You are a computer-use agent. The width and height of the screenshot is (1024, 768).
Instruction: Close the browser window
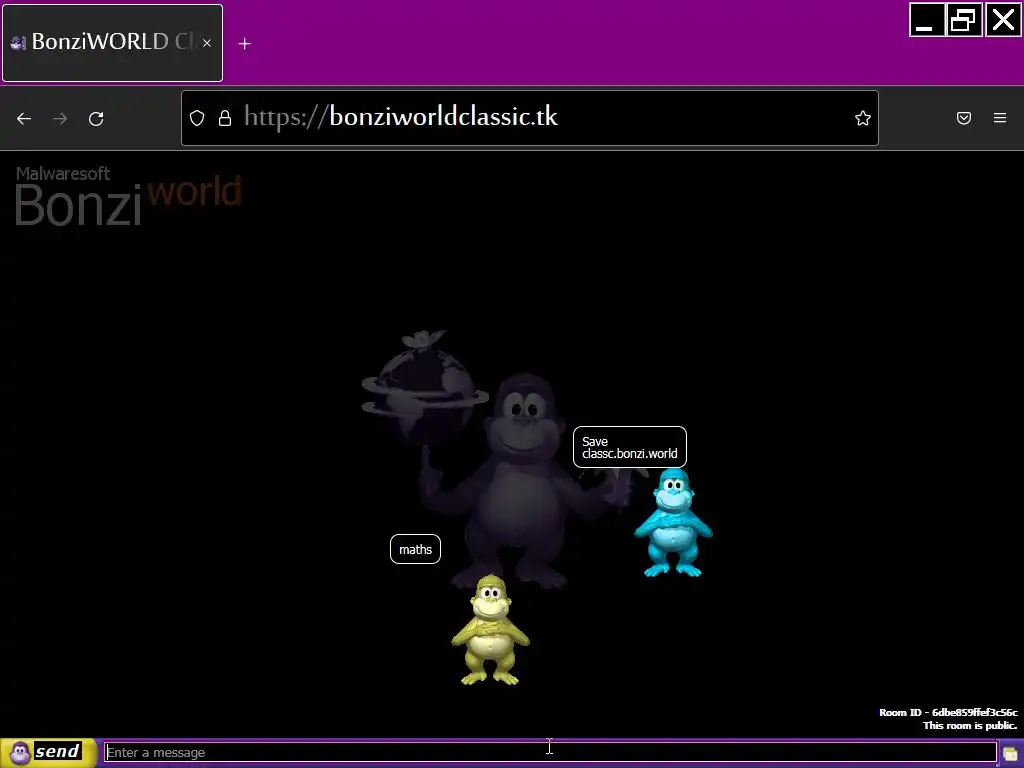[x=1003, y=20]
